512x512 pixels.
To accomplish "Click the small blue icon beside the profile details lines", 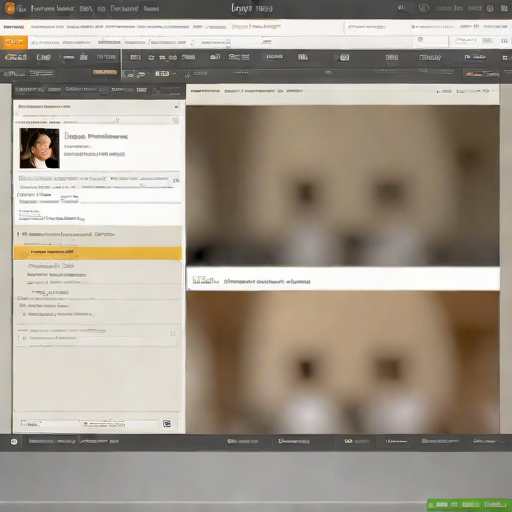I will (x=176, y=180).
